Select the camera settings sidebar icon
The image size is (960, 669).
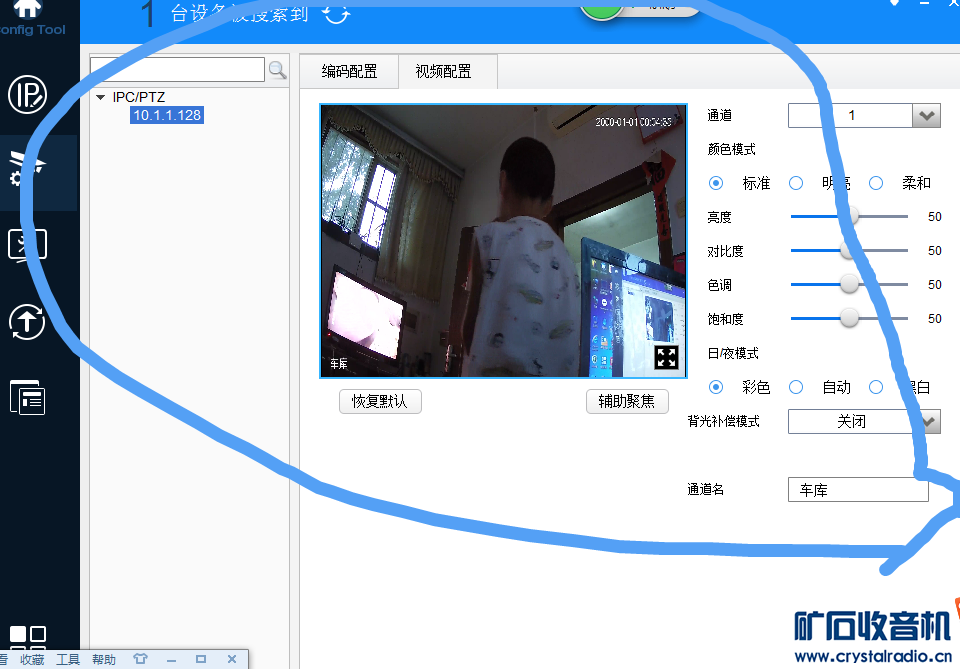[x=28, y=168]
